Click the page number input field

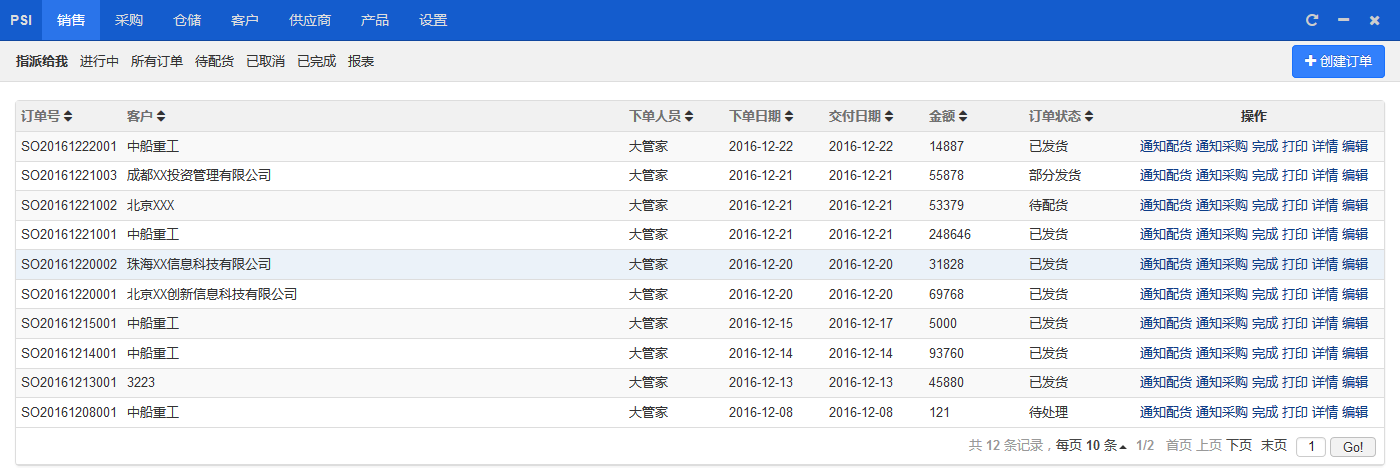pos(1311,447)
